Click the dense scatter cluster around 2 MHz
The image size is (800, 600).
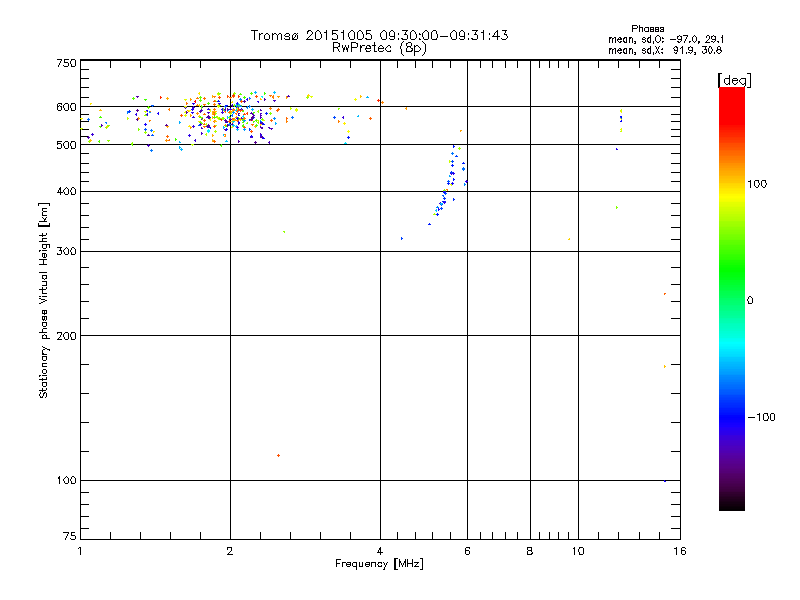[225, 113]
